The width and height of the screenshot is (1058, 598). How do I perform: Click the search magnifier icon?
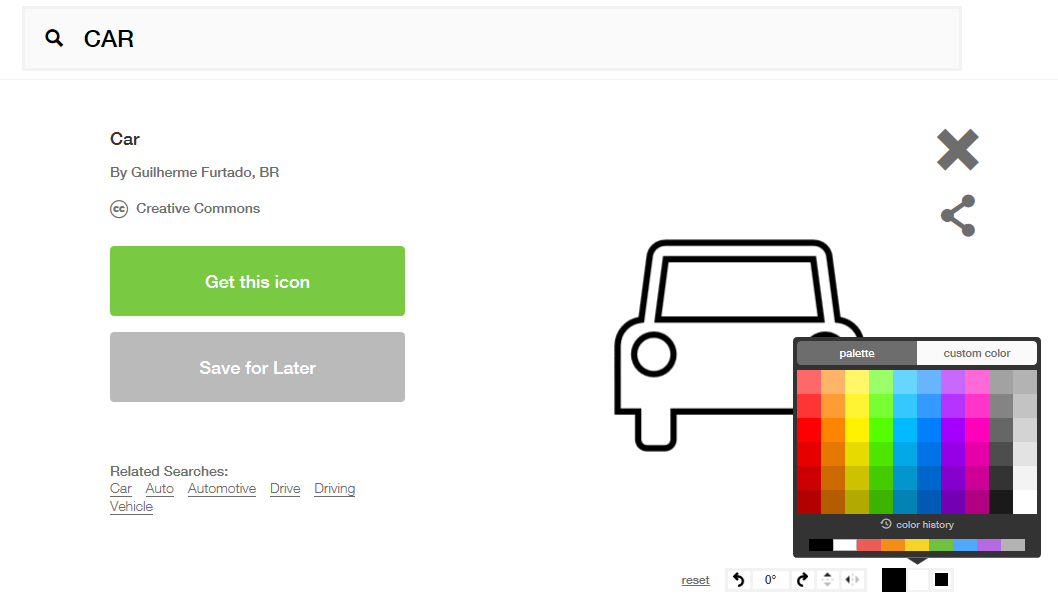[54, 38]
